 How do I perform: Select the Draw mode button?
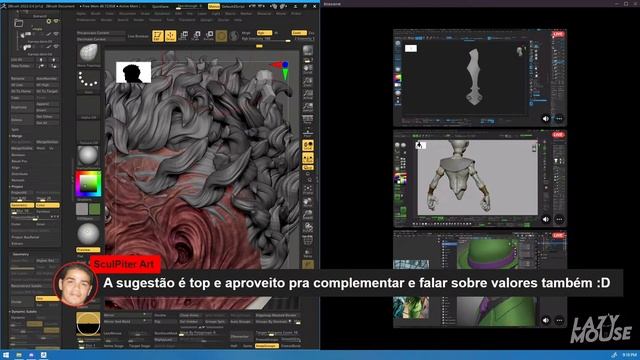(x=171, y=36)
